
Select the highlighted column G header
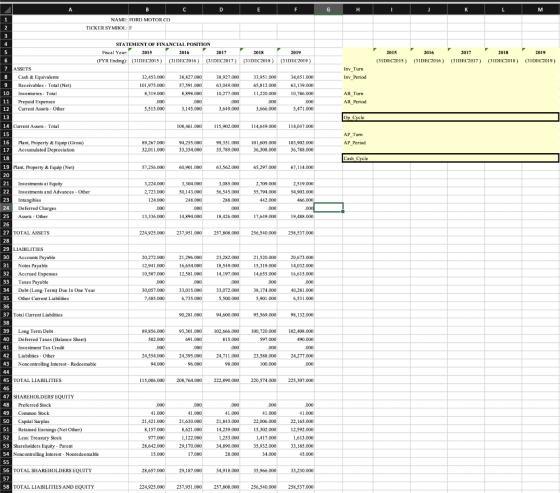(x=328, y=9)
